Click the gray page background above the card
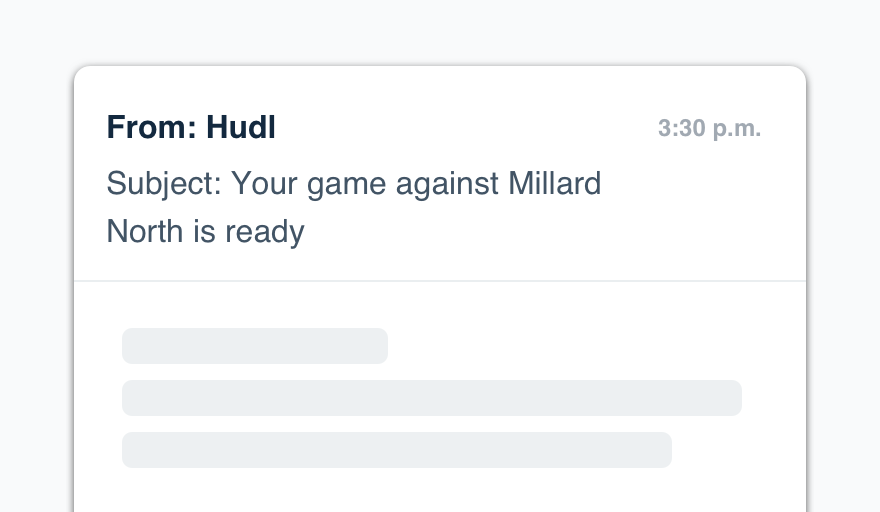Viewport: 880px width, 512px height. 440,30
